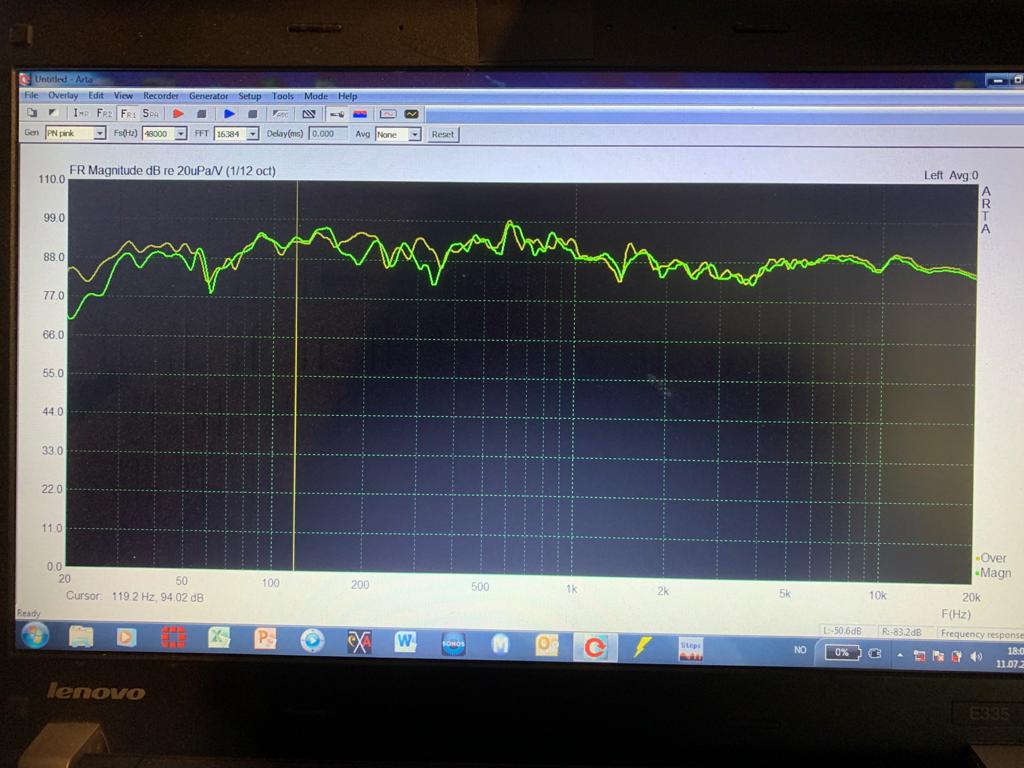The height and width of the screenshot is (768, 1024).
Task: Click the Cursor readout 119.2 Hz, 94.02 dB
Action: (135, 596)
